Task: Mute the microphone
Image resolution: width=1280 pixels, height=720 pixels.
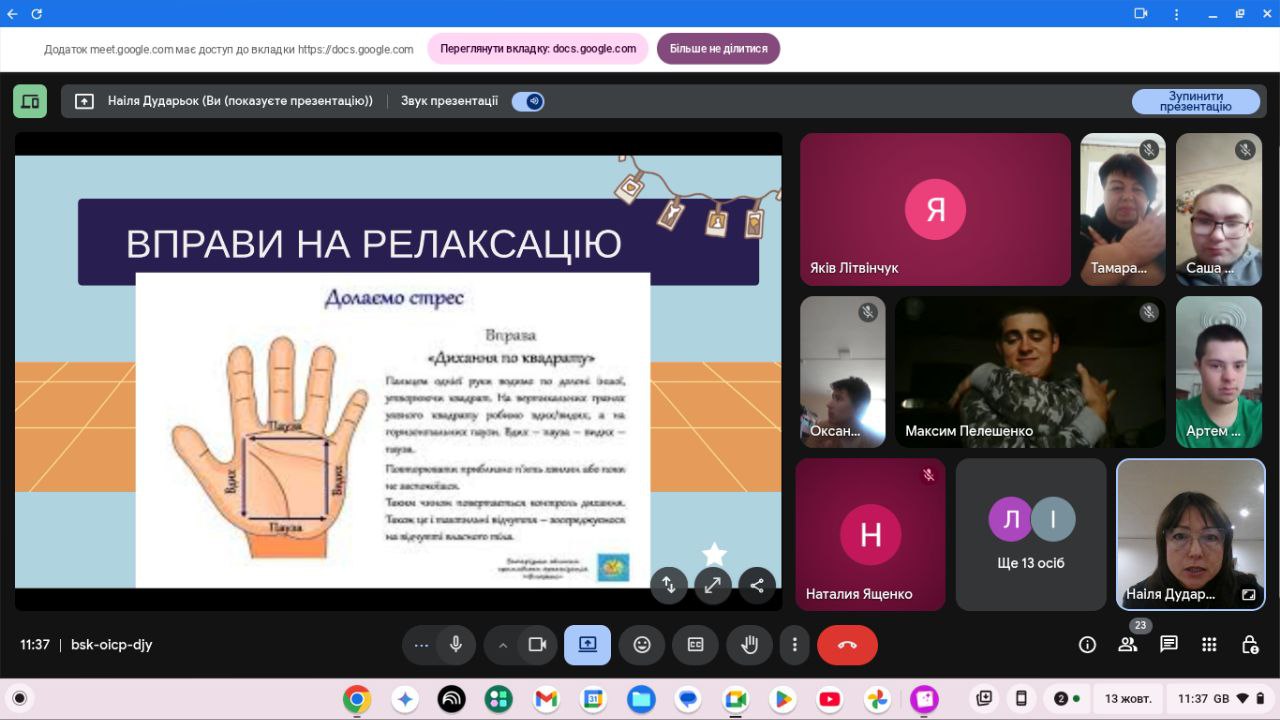Action: pos(456,645)
